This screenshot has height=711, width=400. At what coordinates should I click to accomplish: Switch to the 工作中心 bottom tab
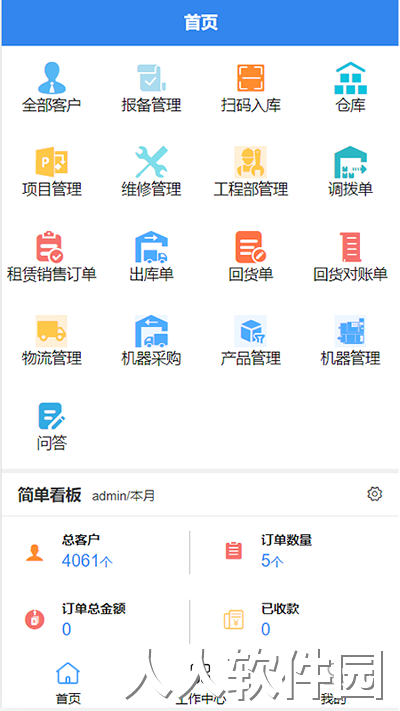[200, 683]
